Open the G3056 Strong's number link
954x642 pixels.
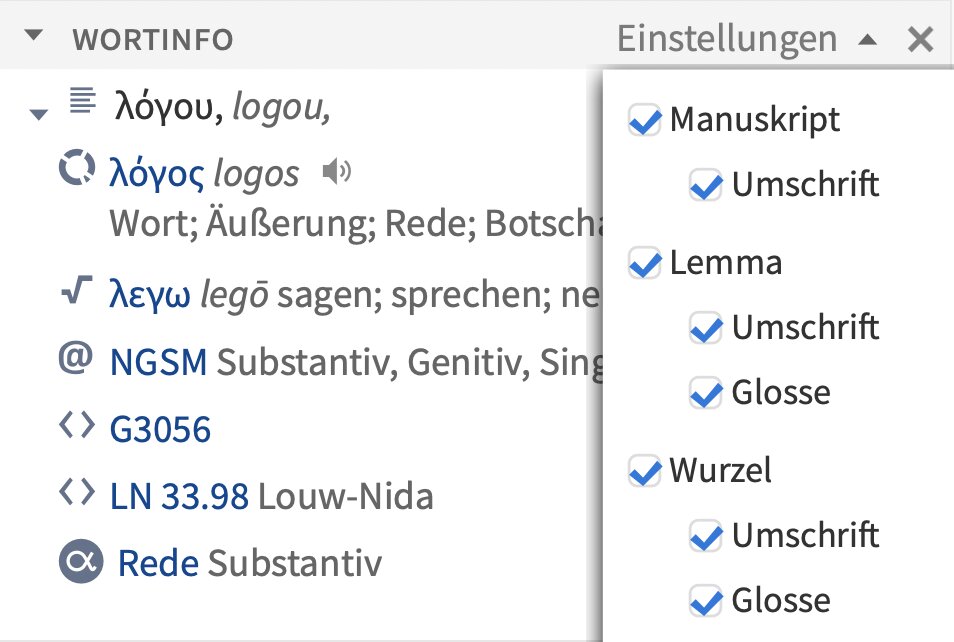tap(160, 429)
